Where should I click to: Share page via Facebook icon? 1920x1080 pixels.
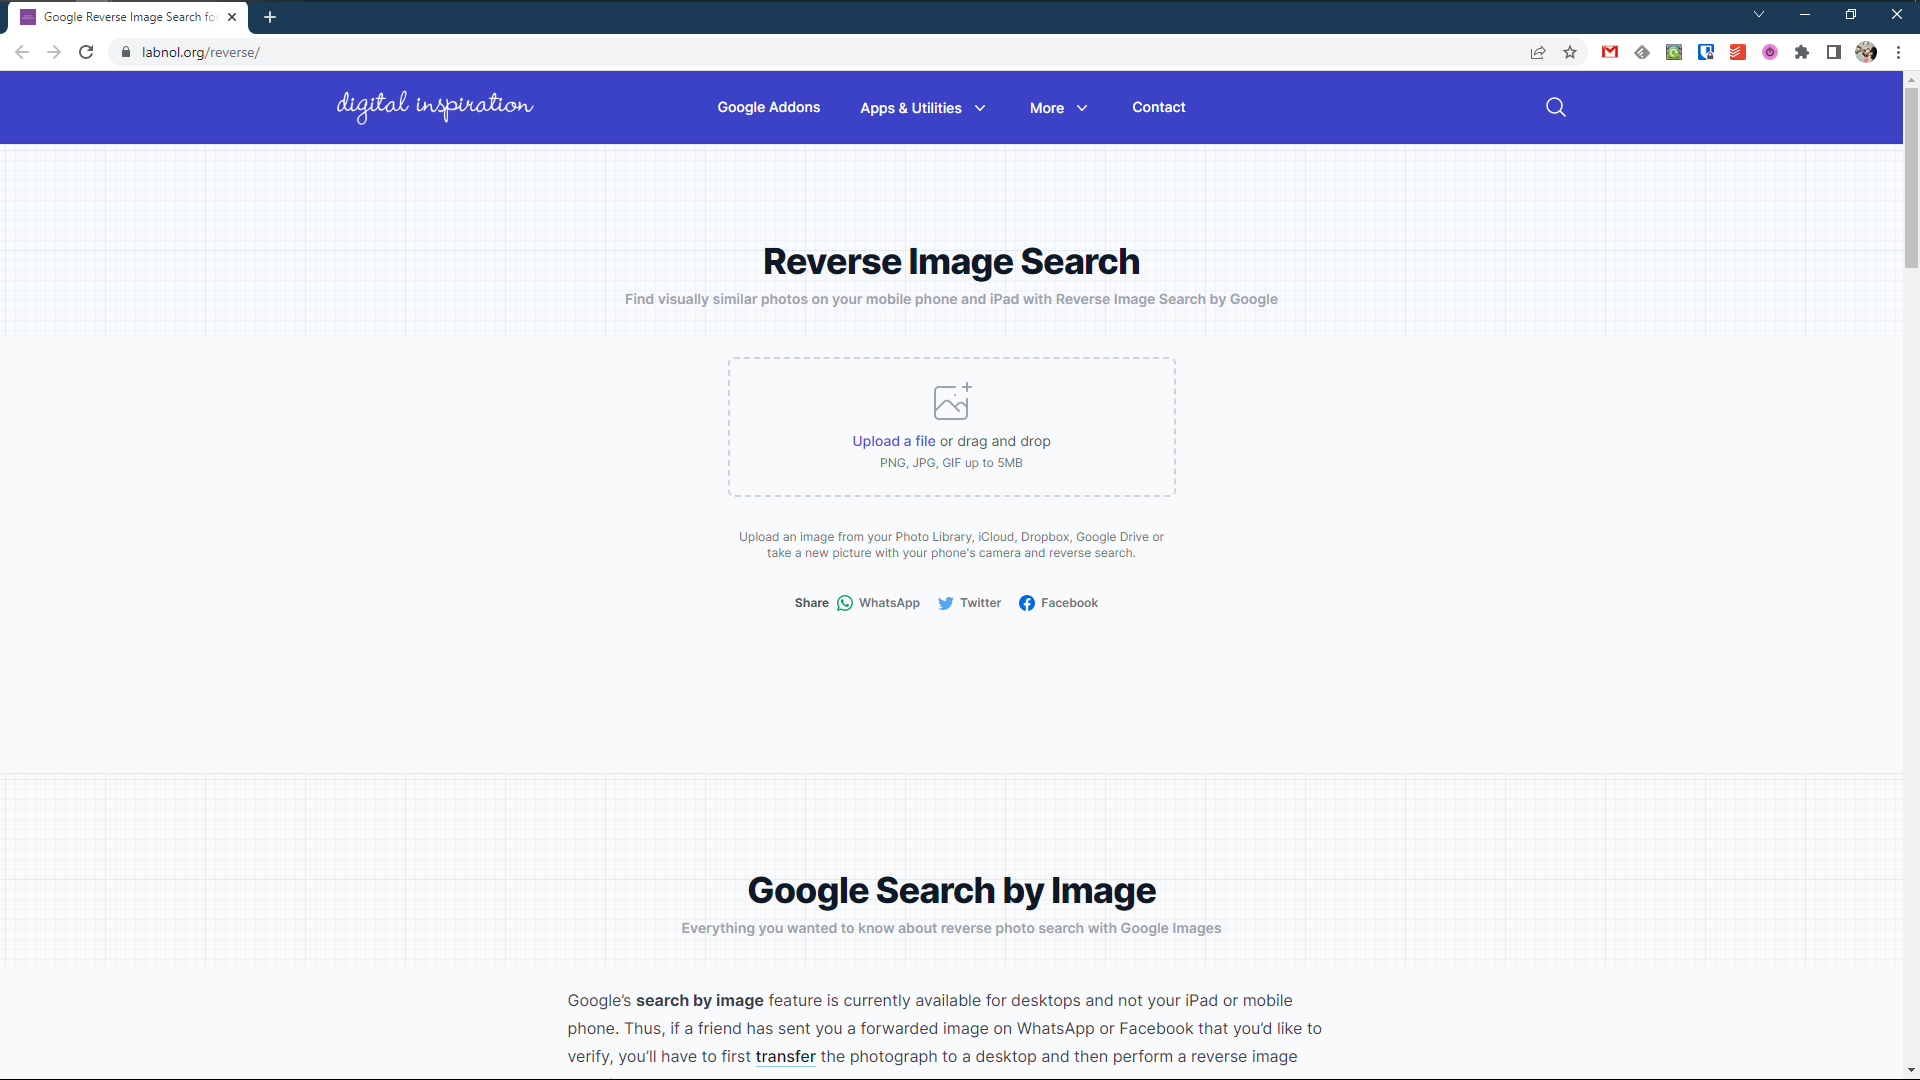click(x=1027, y=603)
